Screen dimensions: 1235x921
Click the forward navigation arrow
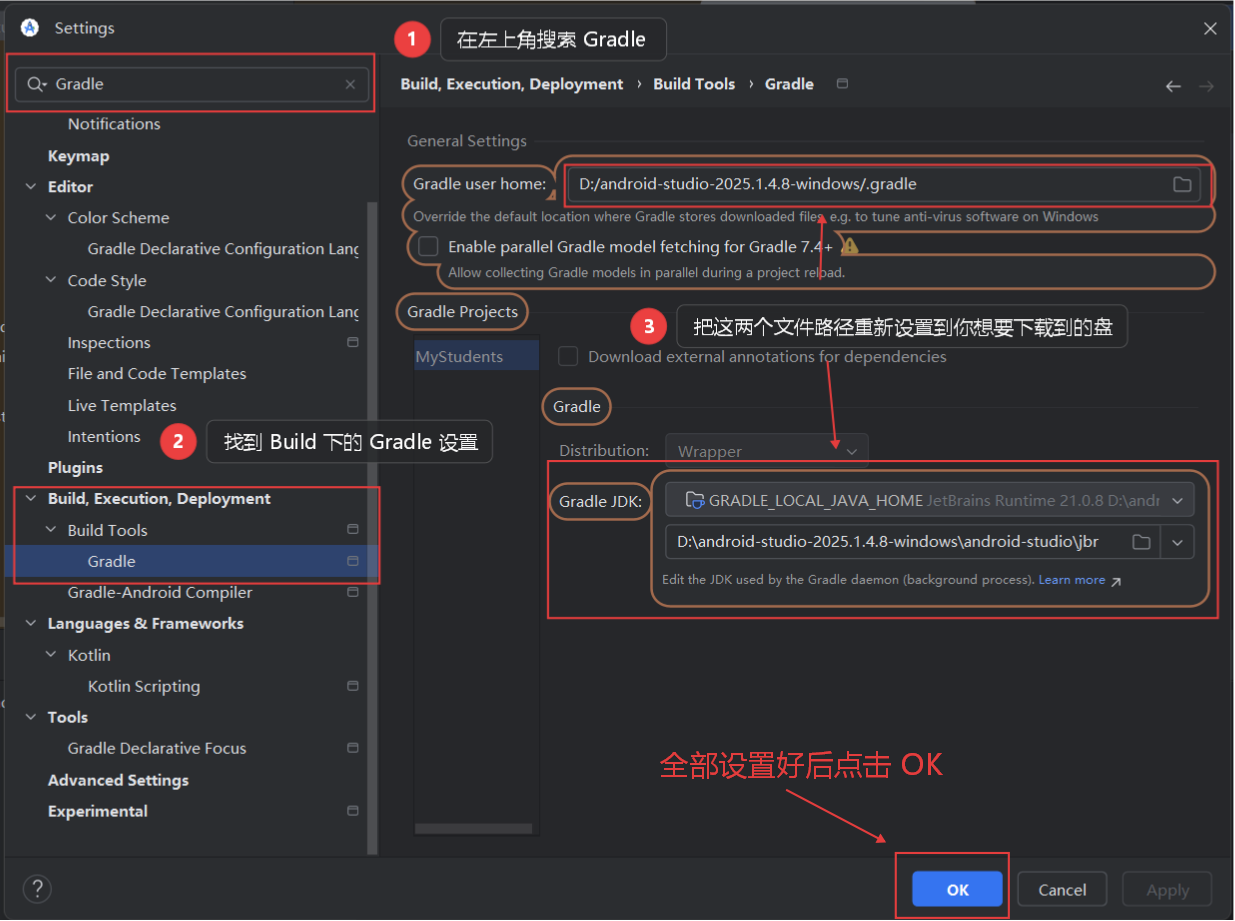(x=1206, y=86)
